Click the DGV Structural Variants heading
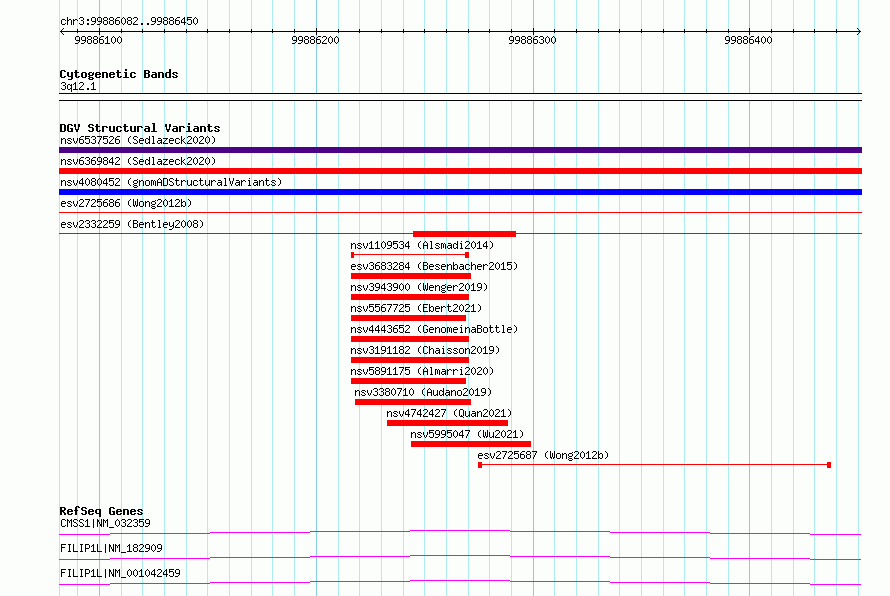The height and width of the screenshot is (596, 890). tap(140, 128)
